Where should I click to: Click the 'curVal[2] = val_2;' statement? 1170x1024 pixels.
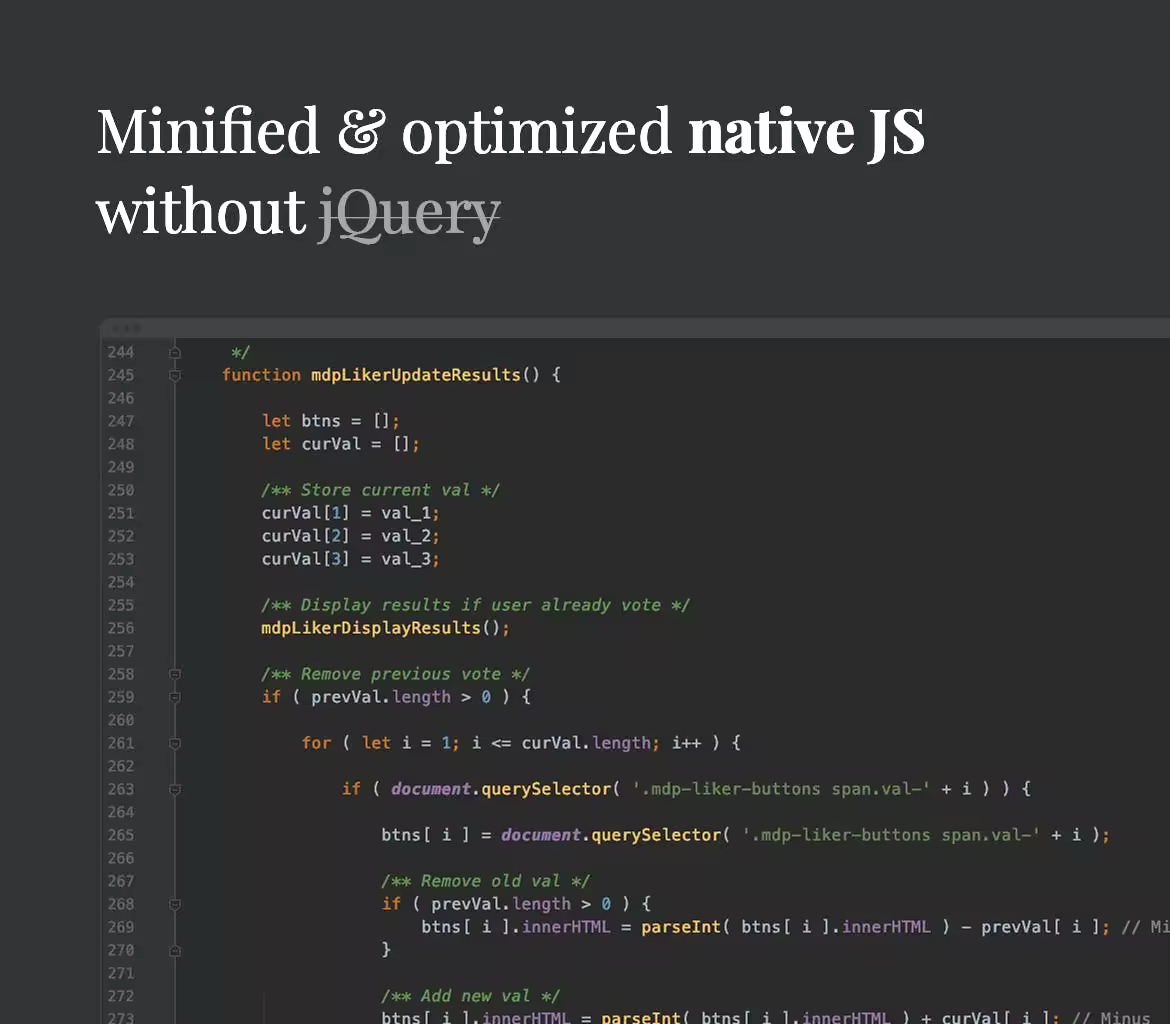pos(351,536)
